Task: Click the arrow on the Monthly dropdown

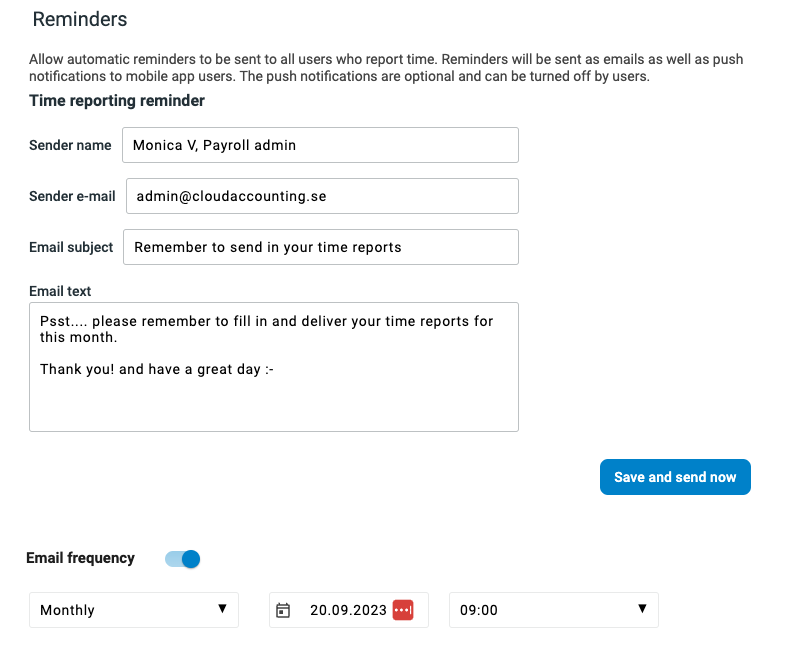Action: 222,609
